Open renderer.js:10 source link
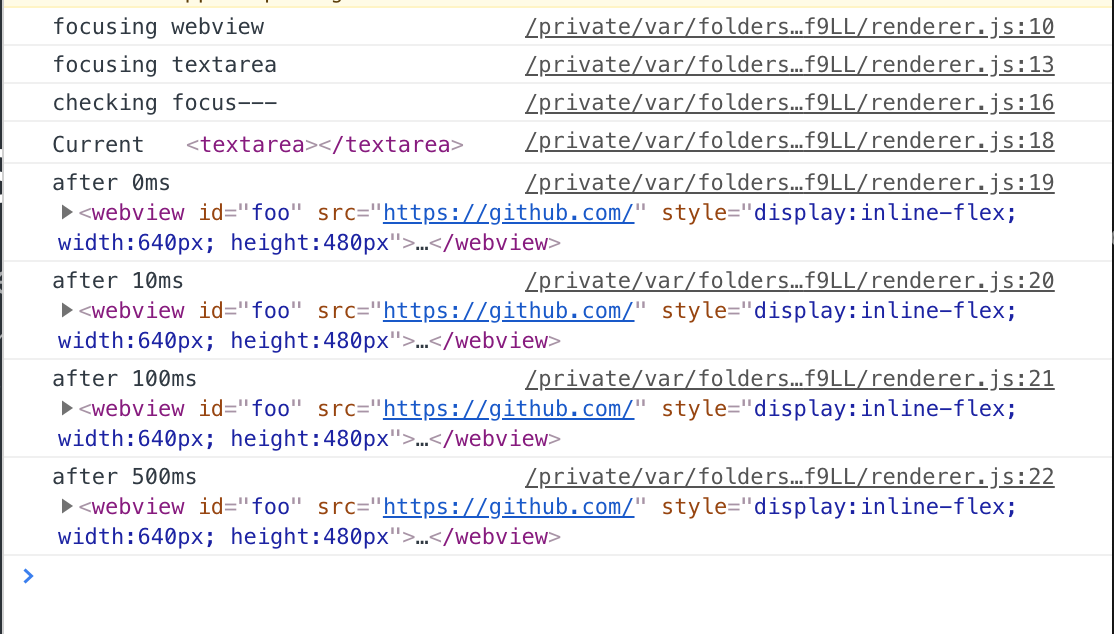This screenshot has height=634, width=1114. (x=789, y=27)
